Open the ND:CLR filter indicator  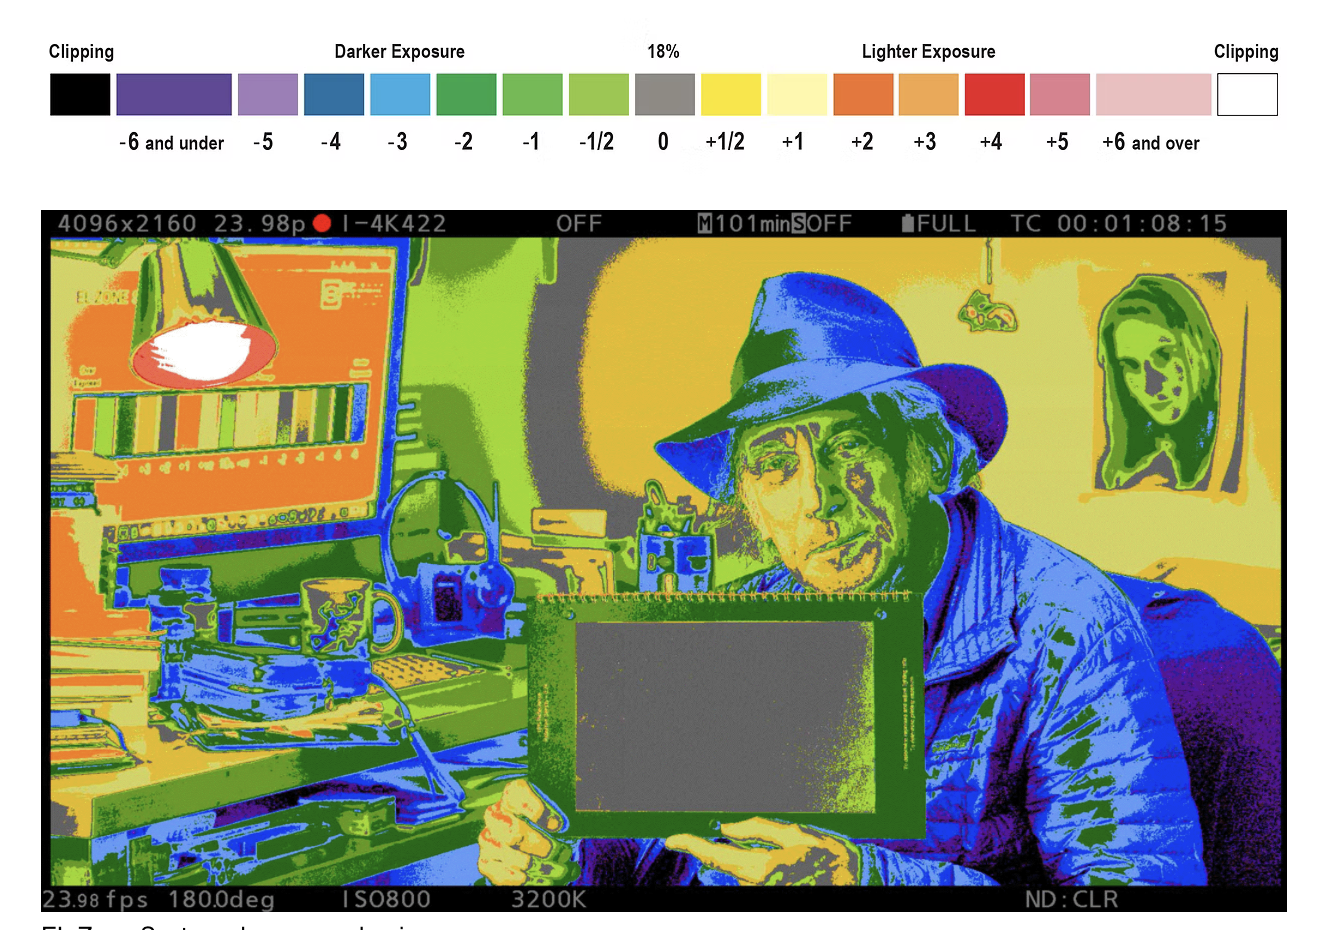point(1074,899)
